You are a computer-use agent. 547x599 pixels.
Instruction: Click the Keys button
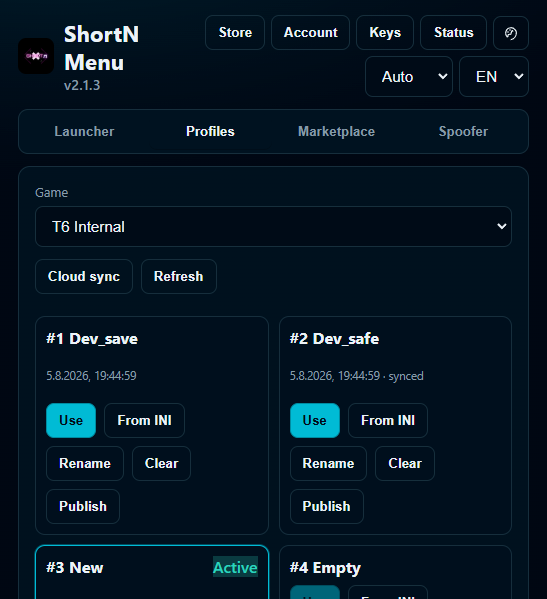click(385, 32)
